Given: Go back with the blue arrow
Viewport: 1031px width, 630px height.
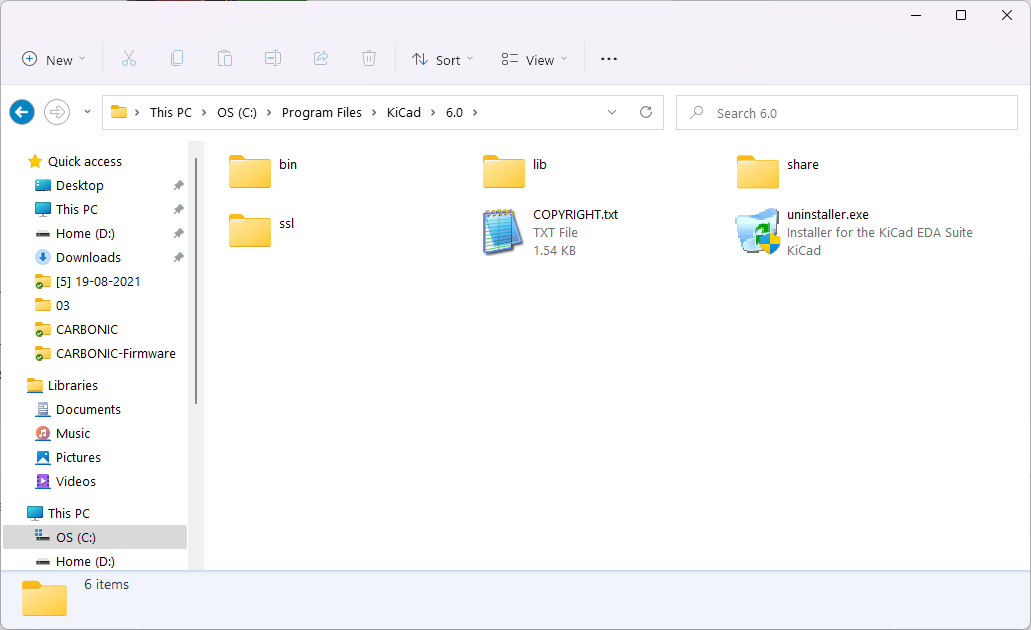Looking at the screenshot, I should coord(22,112).
